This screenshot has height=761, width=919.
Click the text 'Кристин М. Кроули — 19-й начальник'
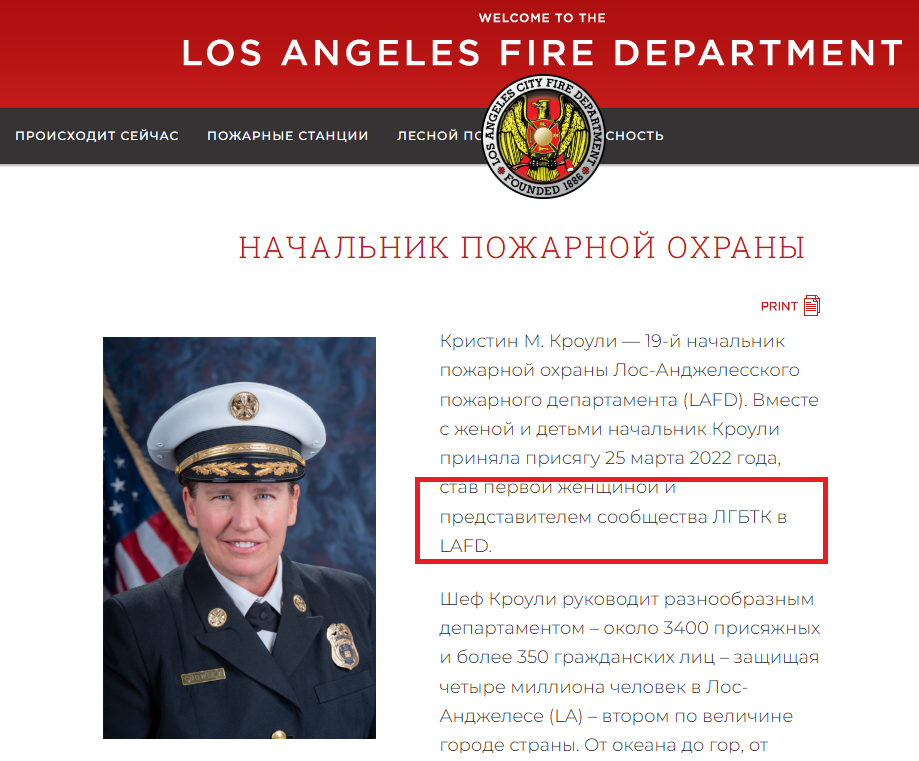[612, 341]
